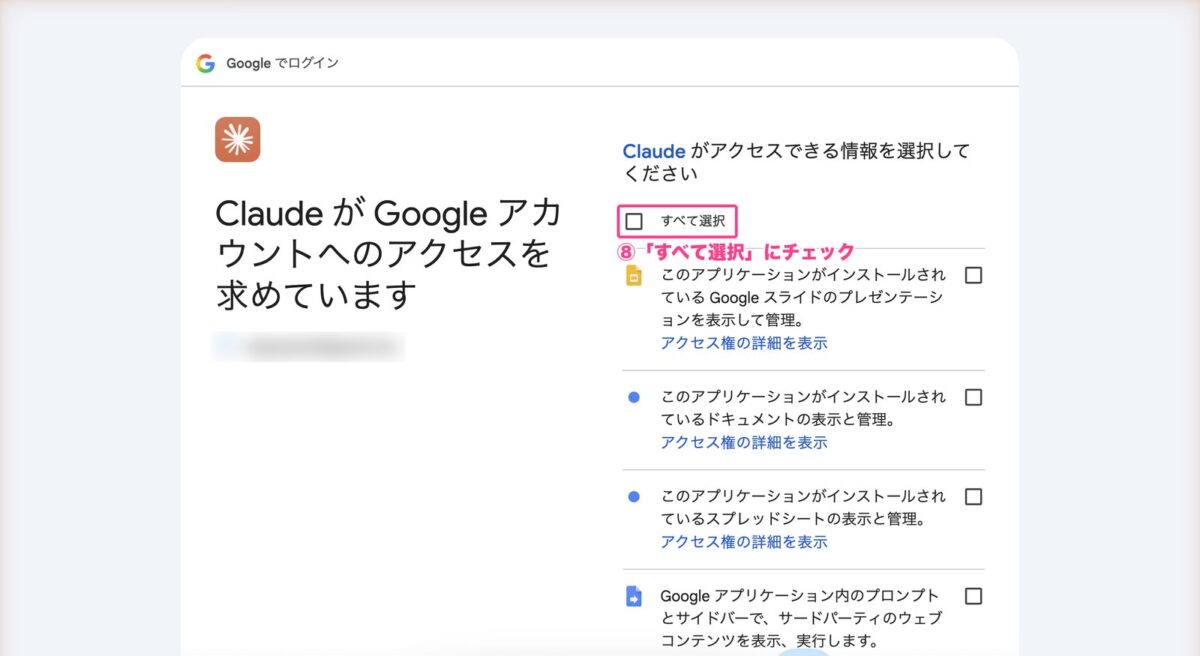Open アクセス権の詳細を表示 under ドキュメント permission

click(744, 442)
